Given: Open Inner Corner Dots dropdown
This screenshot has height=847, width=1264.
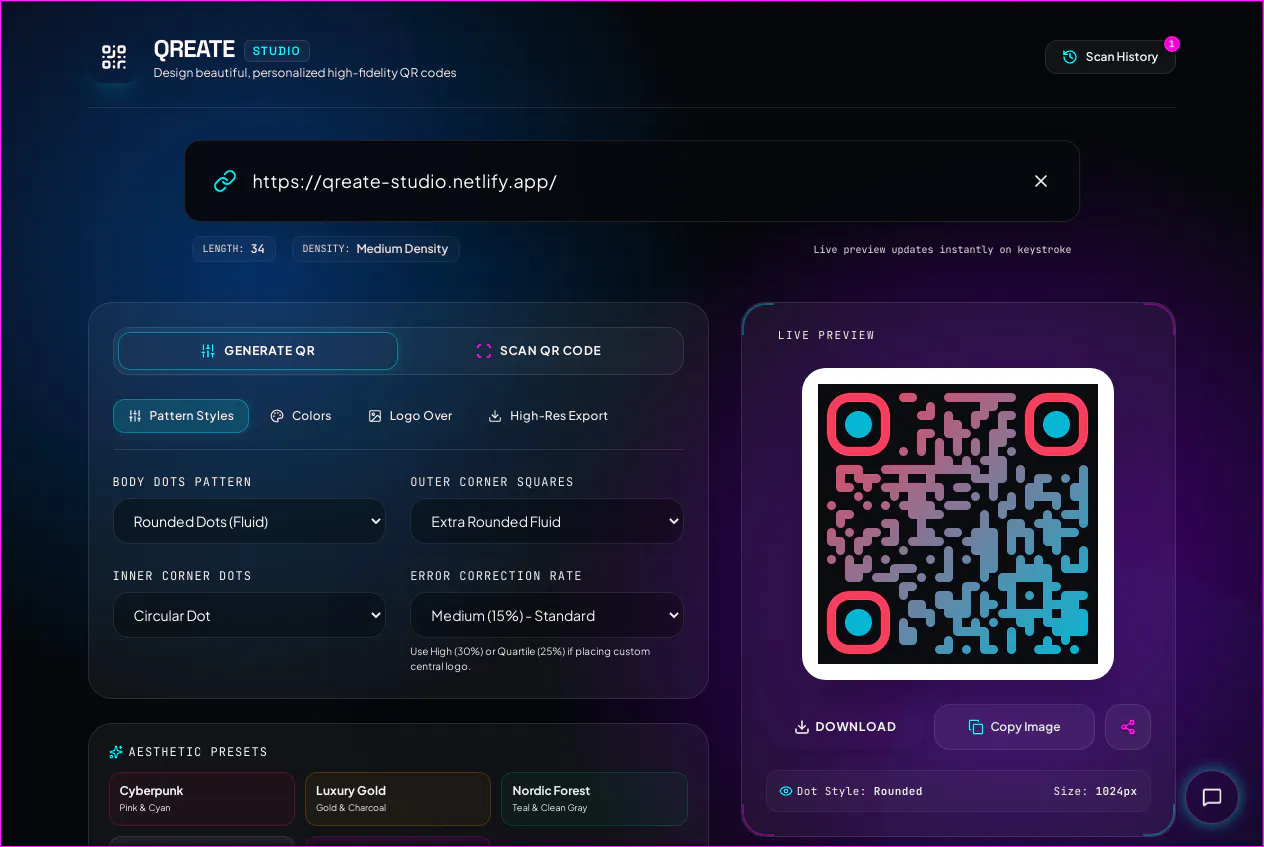Looking at the screenshot, I should click(249, 615).
